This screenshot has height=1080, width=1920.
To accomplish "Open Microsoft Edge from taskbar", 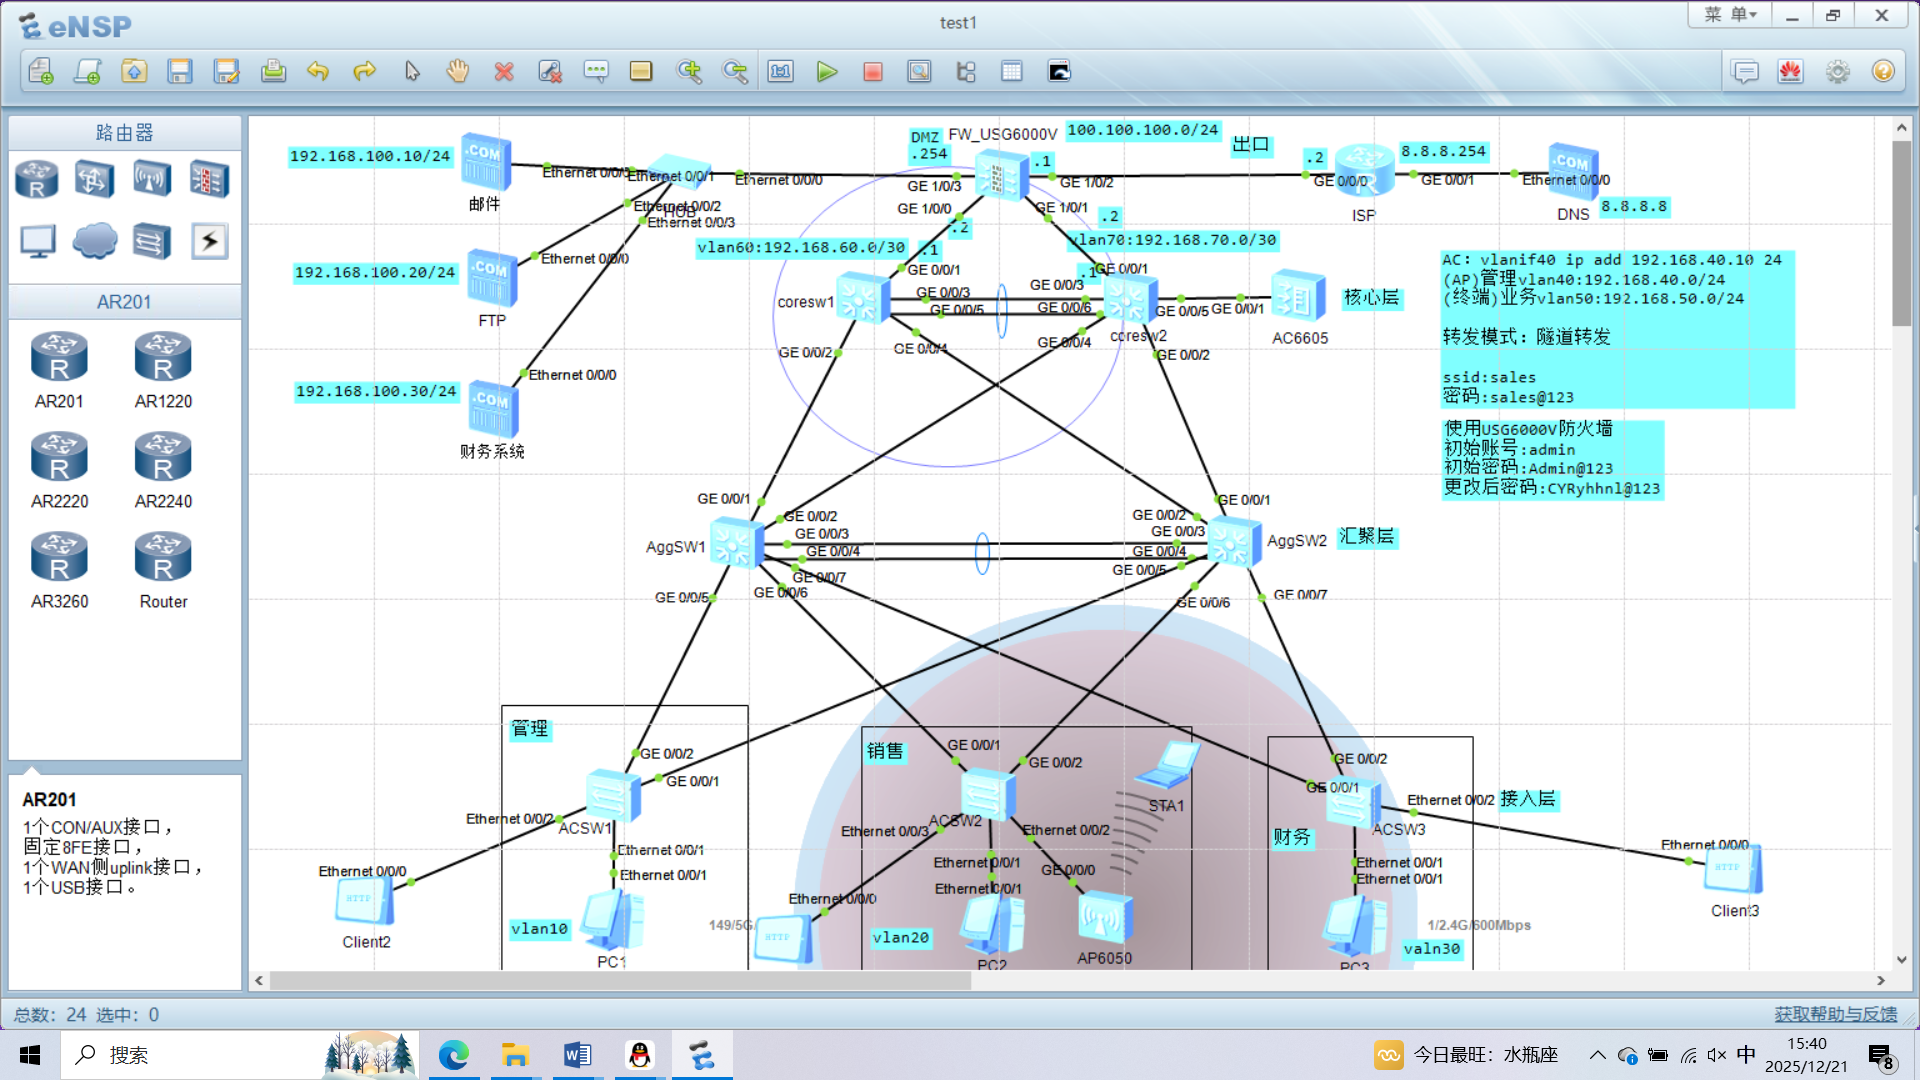I will pyautogui.click(x=453, y=1055).
